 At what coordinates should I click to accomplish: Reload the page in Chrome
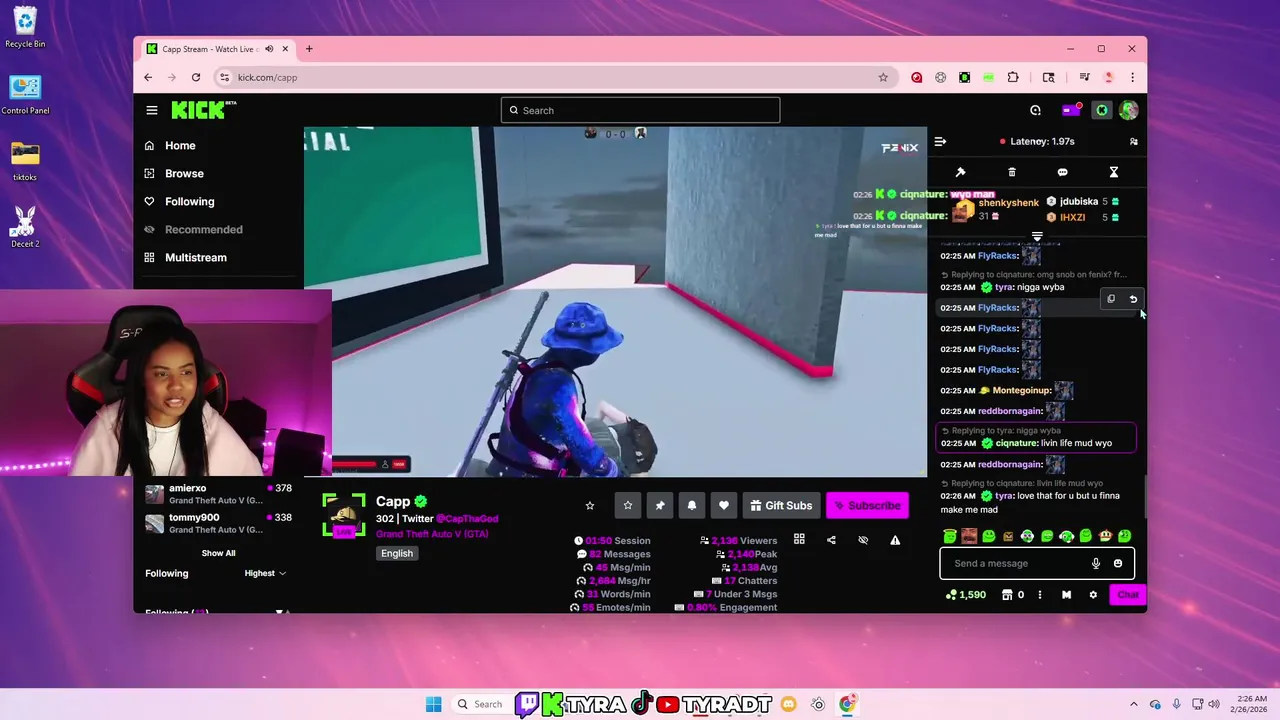(x=196, y=77)
